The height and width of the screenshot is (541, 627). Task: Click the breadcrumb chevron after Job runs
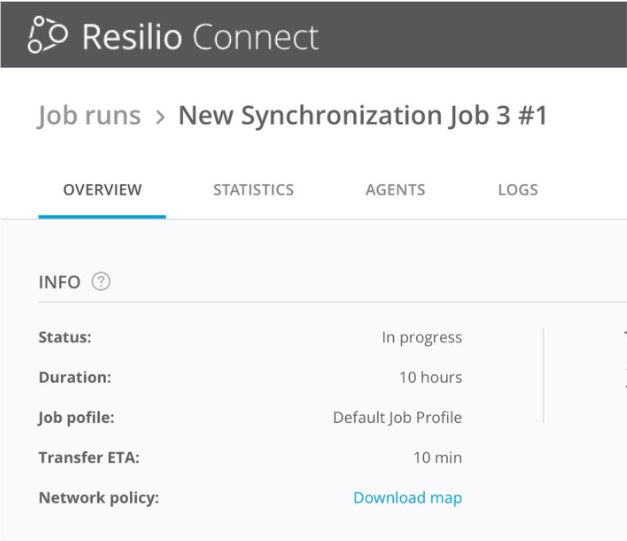[160, 117]
